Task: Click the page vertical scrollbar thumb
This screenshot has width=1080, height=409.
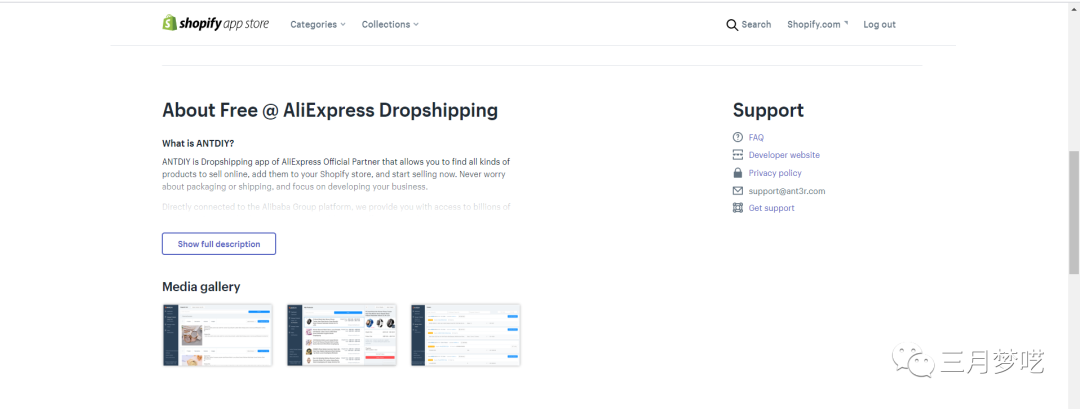Action: coord(1074,212)
